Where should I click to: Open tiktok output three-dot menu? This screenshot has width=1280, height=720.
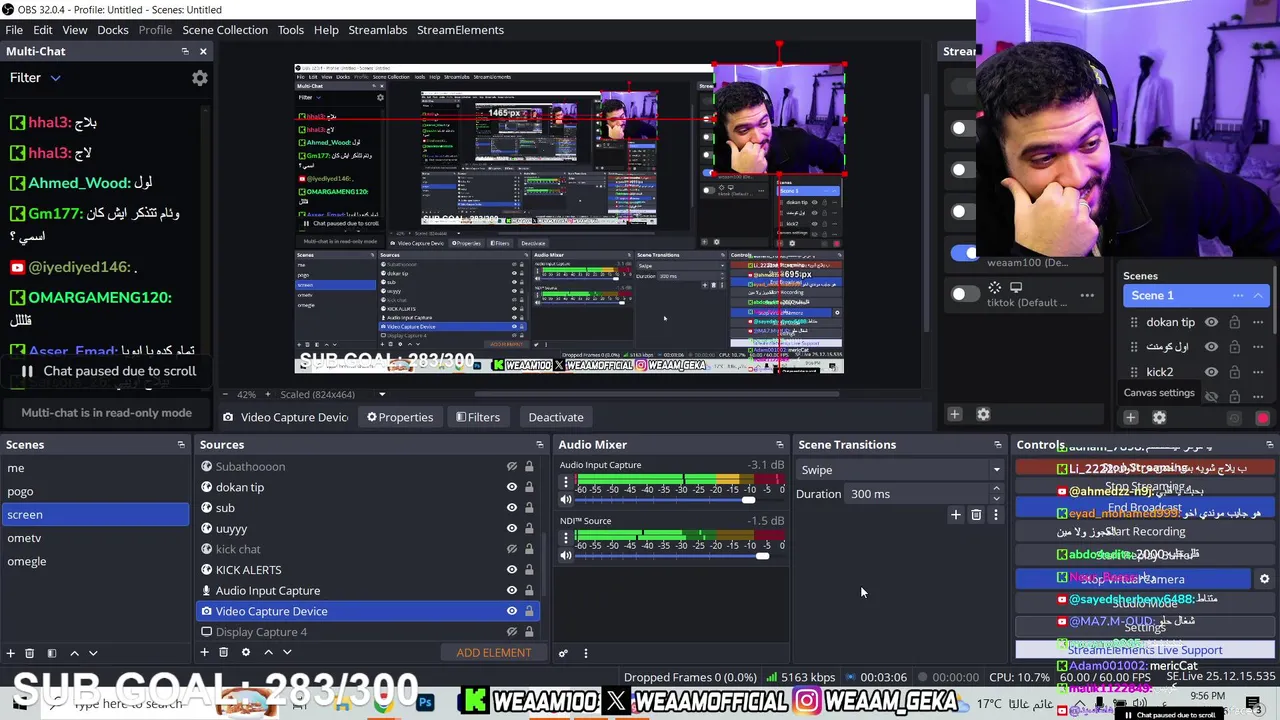(1087, 295)
